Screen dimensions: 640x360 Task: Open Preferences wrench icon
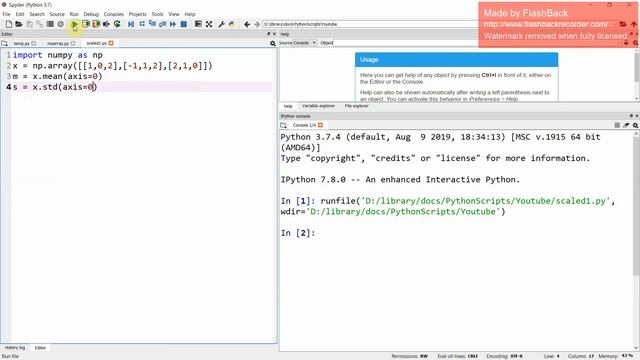click(x=222, y=24)
